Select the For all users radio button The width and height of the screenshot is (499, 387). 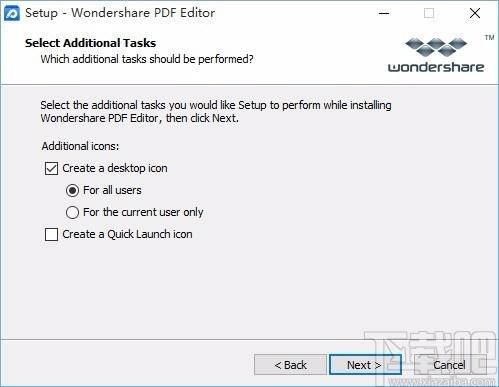tap(72, 191)
